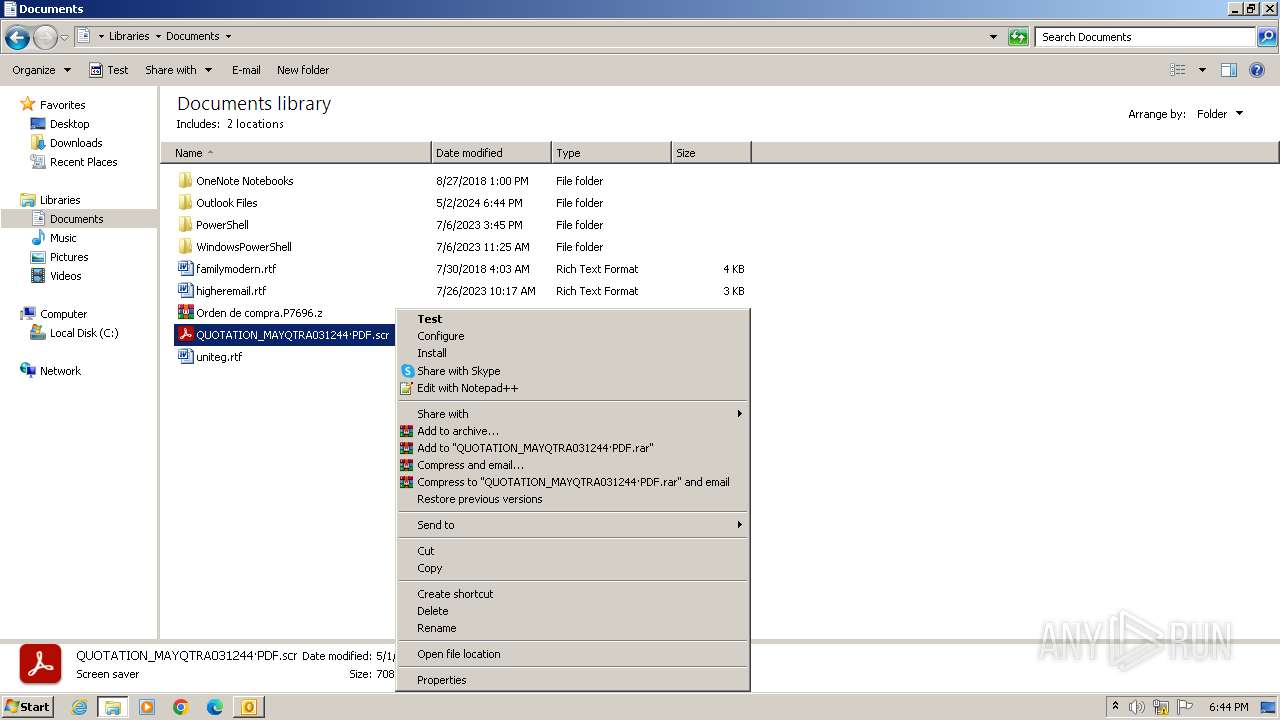Viewport: 1280px width, 720px height.
Task: Open the Videos library
Action: (x=65, y=276)
